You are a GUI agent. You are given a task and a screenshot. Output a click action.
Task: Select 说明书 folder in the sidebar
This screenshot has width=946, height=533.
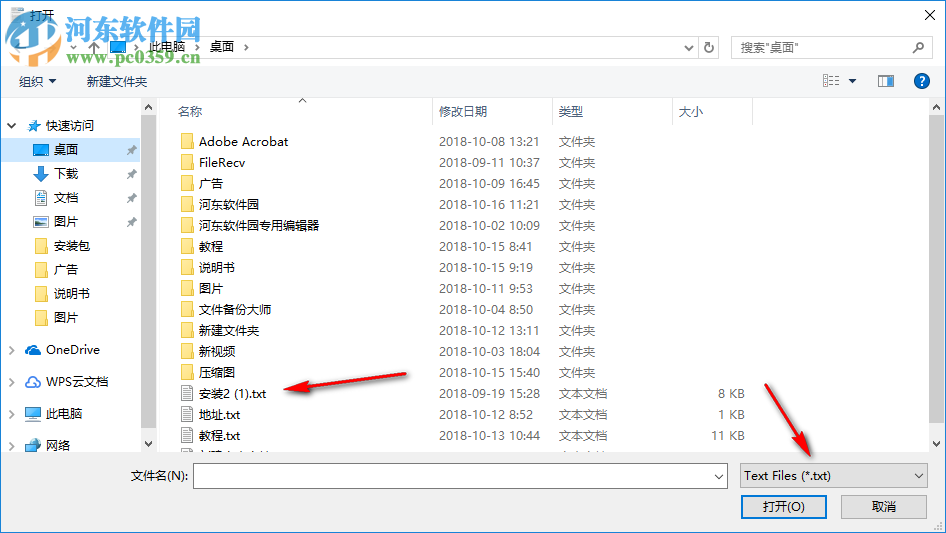72,294
